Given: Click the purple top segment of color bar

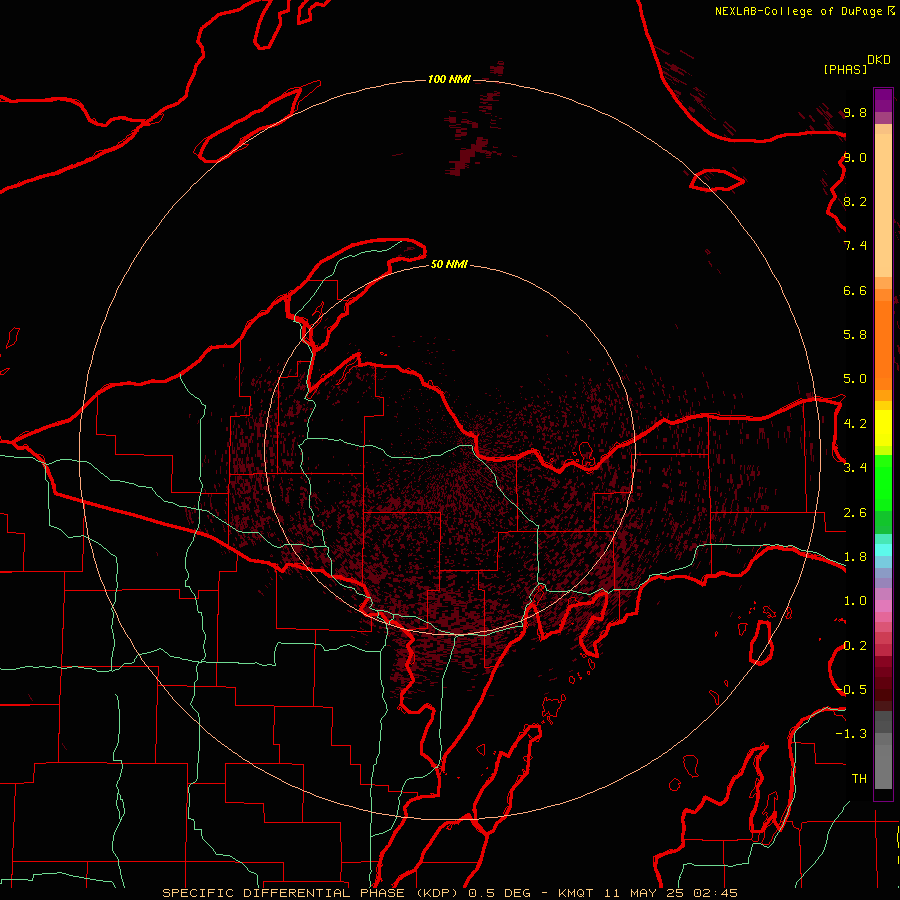Looking at the screenshot, I should point(883,100).
